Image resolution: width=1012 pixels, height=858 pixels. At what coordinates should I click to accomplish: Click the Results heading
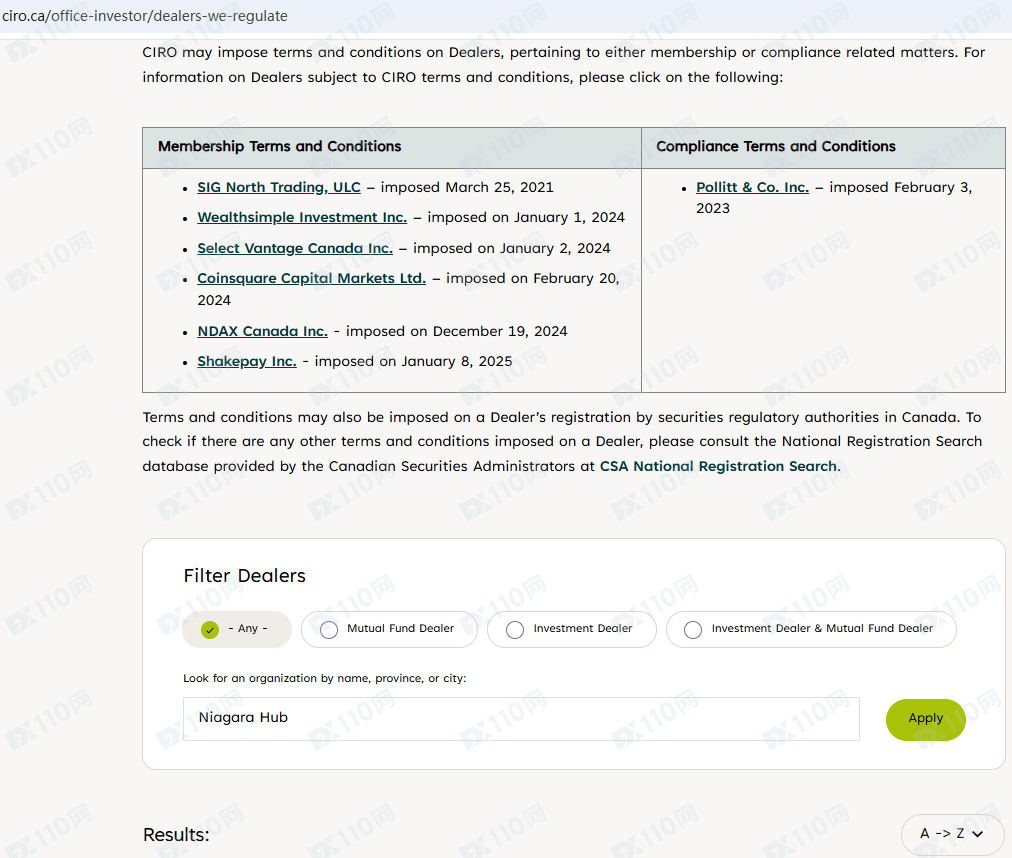(176, 835)
